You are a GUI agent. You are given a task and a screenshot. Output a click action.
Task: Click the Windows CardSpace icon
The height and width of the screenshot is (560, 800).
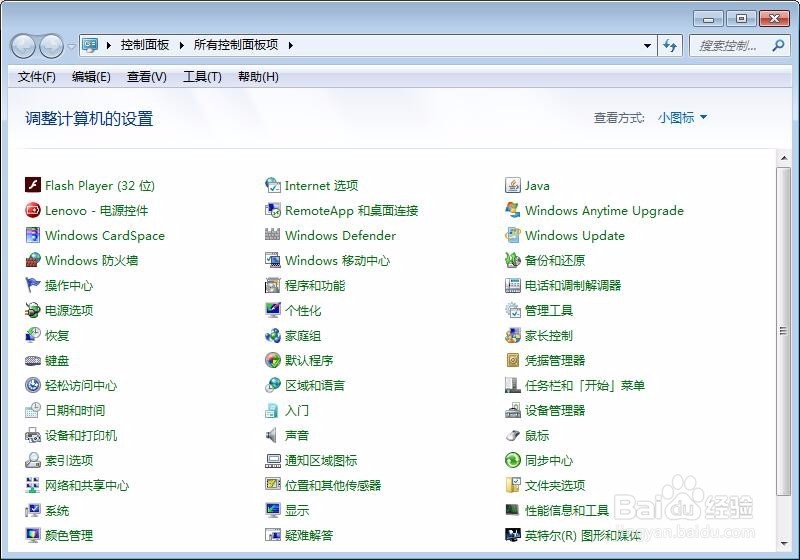click(33, 235)
